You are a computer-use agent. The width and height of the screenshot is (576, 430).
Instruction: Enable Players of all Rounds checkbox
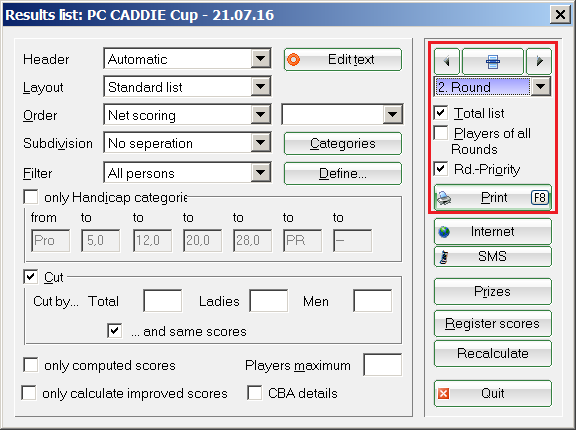[441, 133]
